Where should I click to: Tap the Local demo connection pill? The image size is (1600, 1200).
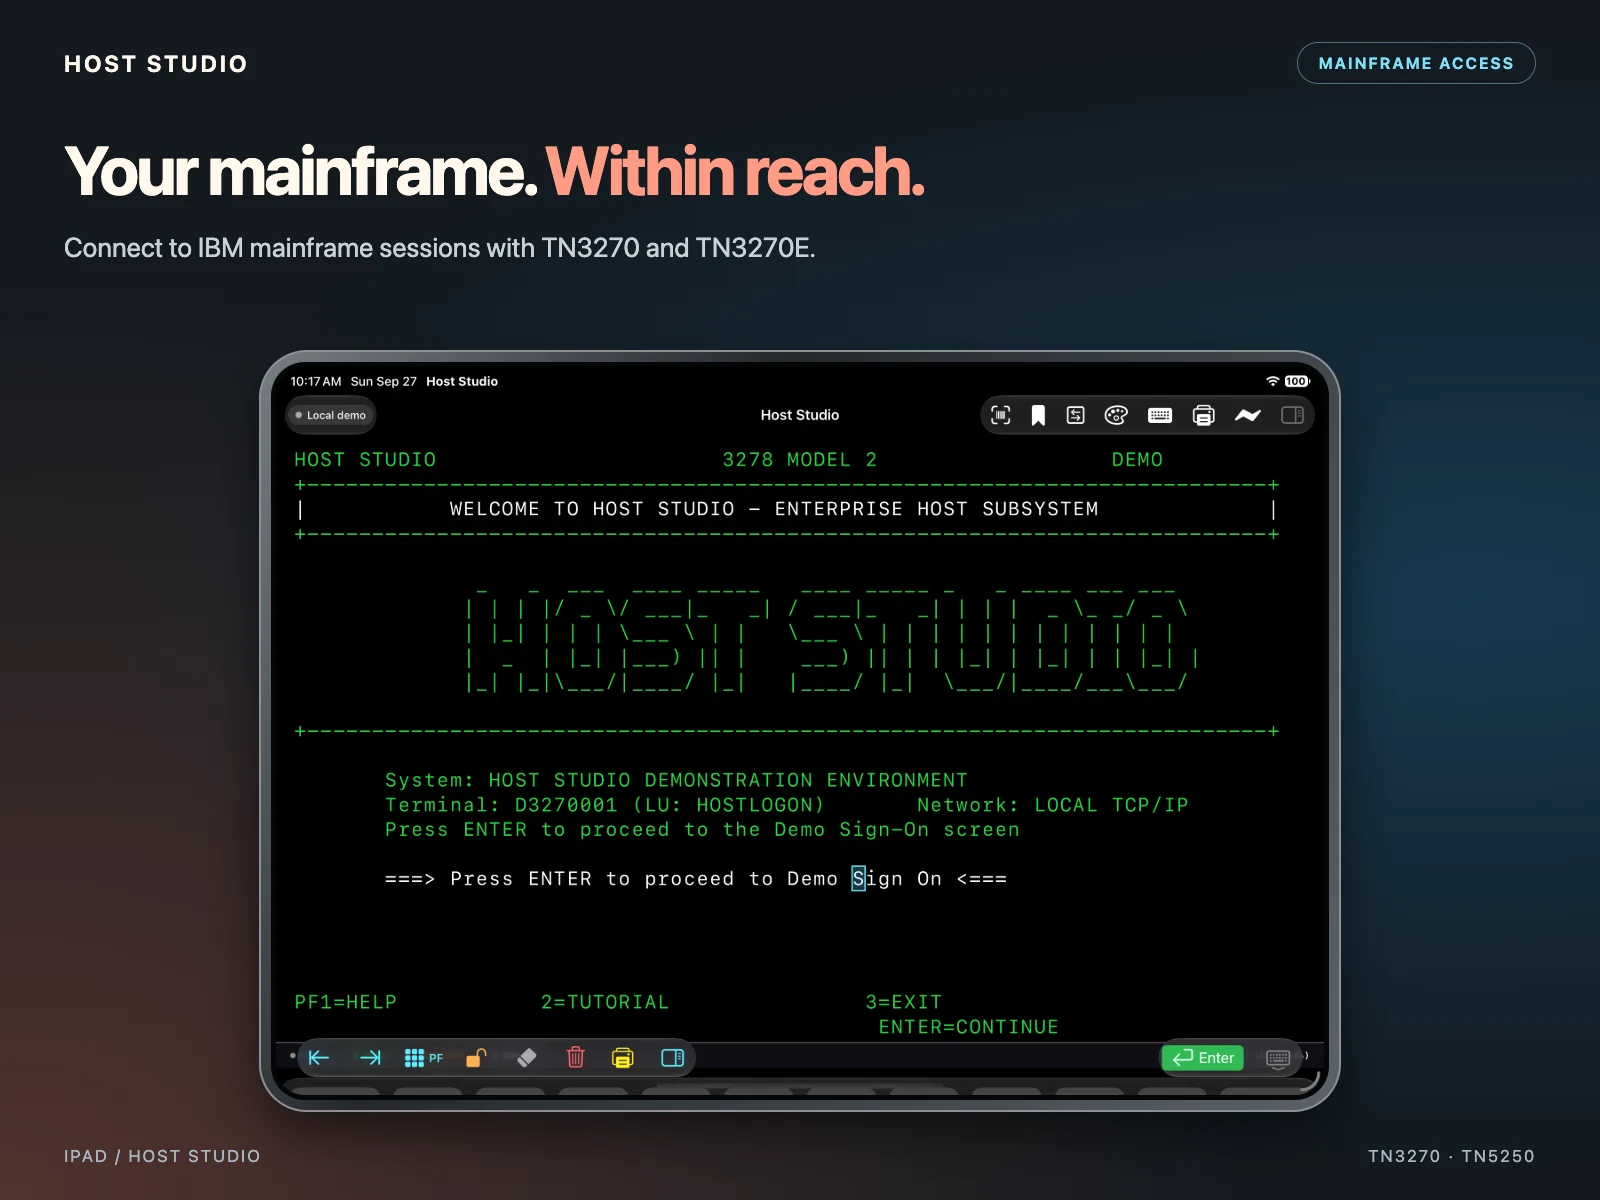coord(331,415)
